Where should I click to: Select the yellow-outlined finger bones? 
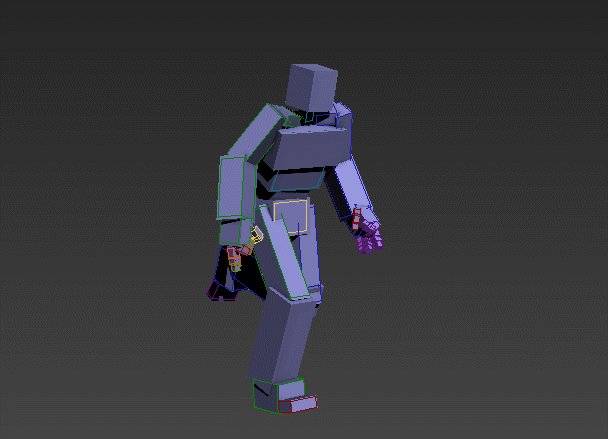point(256,235)
